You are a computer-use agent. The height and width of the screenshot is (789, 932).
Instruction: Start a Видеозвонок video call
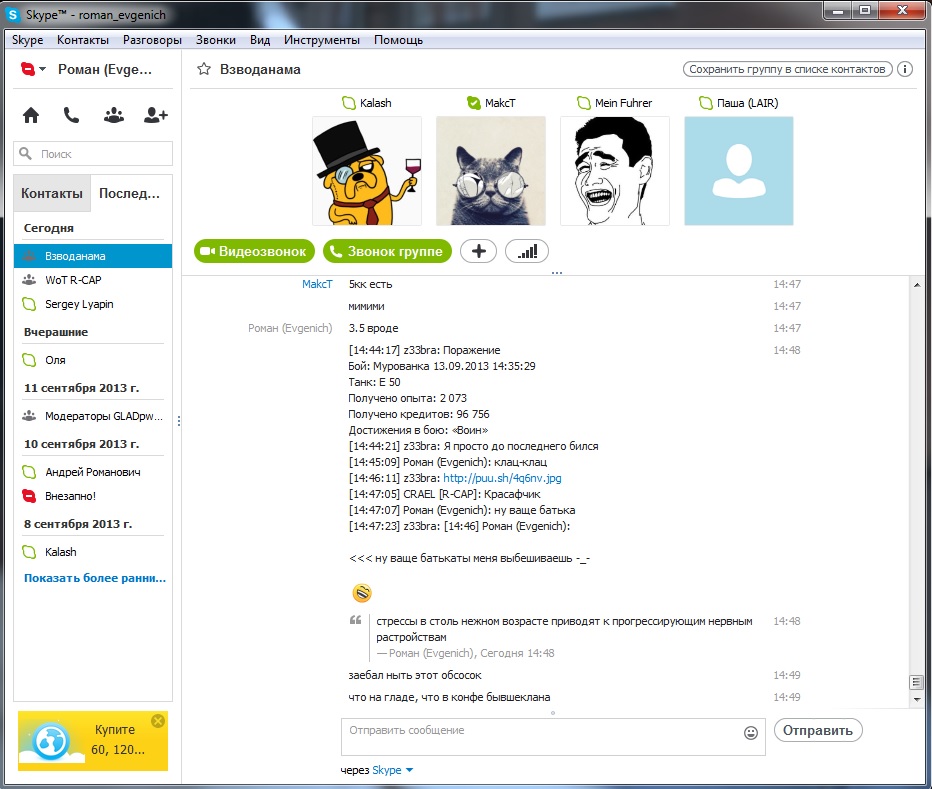tap(255, 251)
